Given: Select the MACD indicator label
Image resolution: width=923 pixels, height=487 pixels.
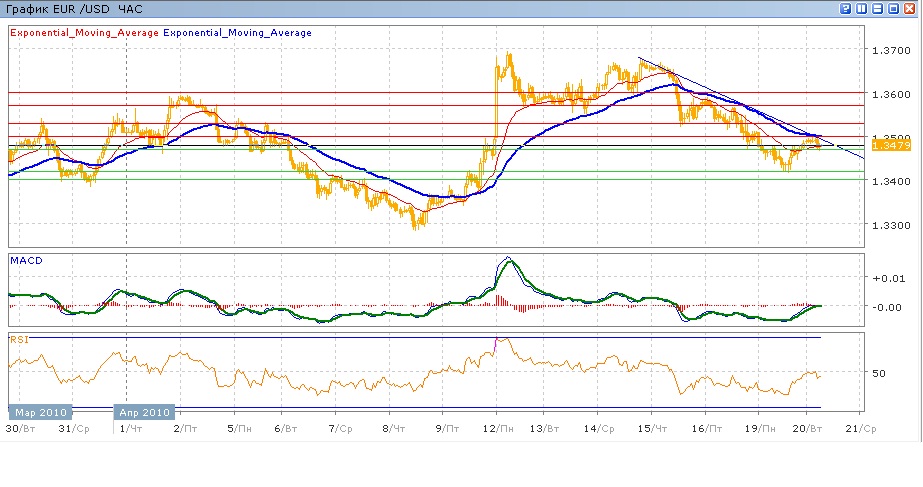Looking at the screenshot, I should 25,260.
